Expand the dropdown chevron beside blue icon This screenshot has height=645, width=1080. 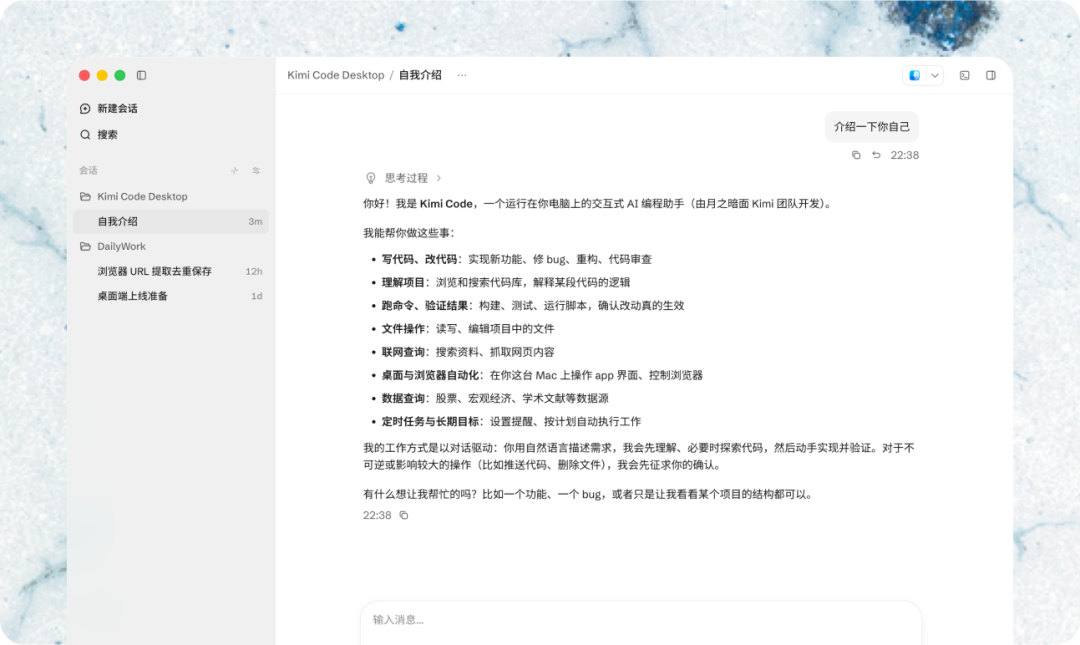935,75
